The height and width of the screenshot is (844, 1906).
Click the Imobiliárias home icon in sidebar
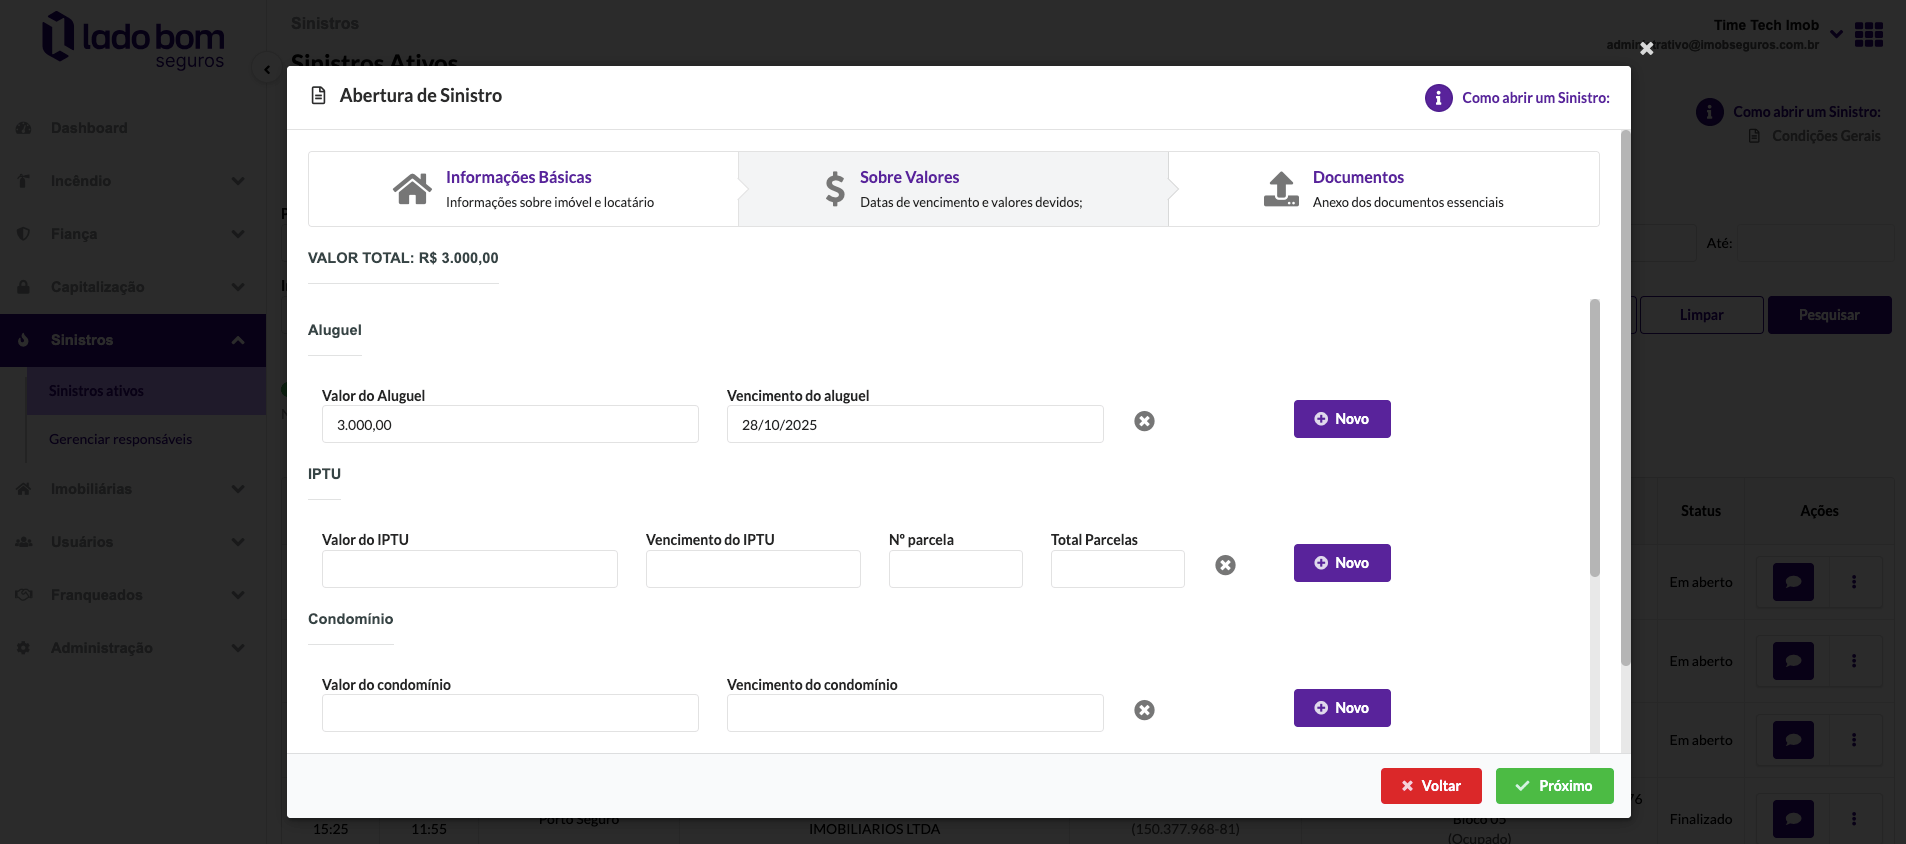click(24, 489)
